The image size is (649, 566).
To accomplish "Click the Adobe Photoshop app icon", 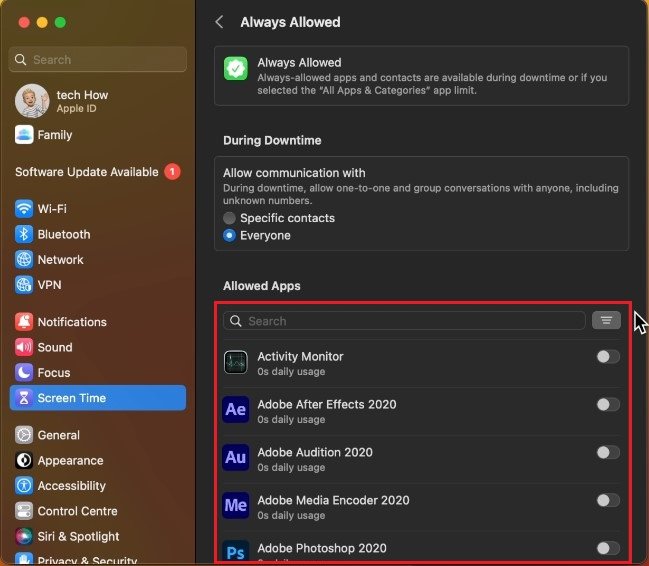I will [236, 550].
